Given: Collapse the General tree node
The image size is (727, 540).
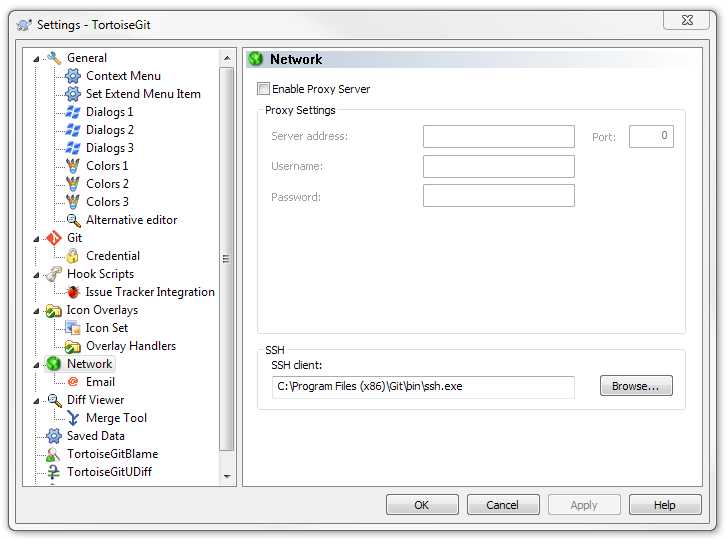Looking at the screenshot, I should pyautogui.click(x=36, y=59).
